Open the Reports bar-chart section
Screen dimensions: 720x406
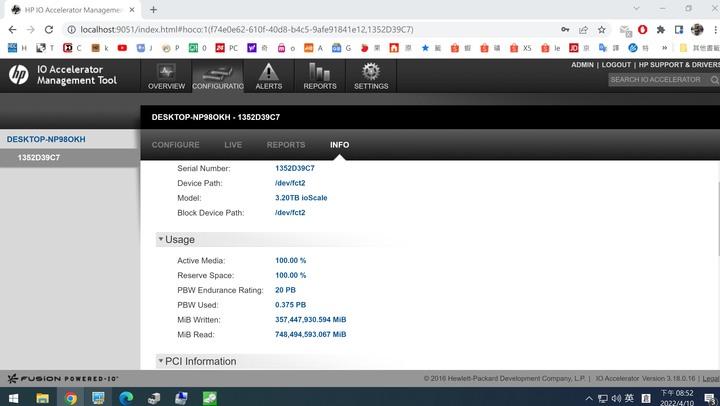tap(320, 76)
